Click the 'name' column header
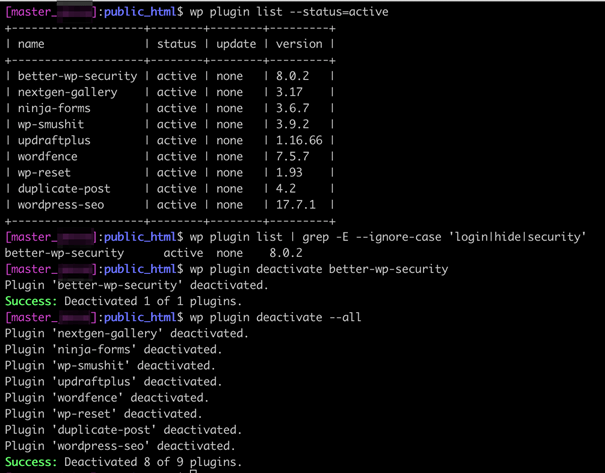Screen dimensions: 605x473 (31, 44)
